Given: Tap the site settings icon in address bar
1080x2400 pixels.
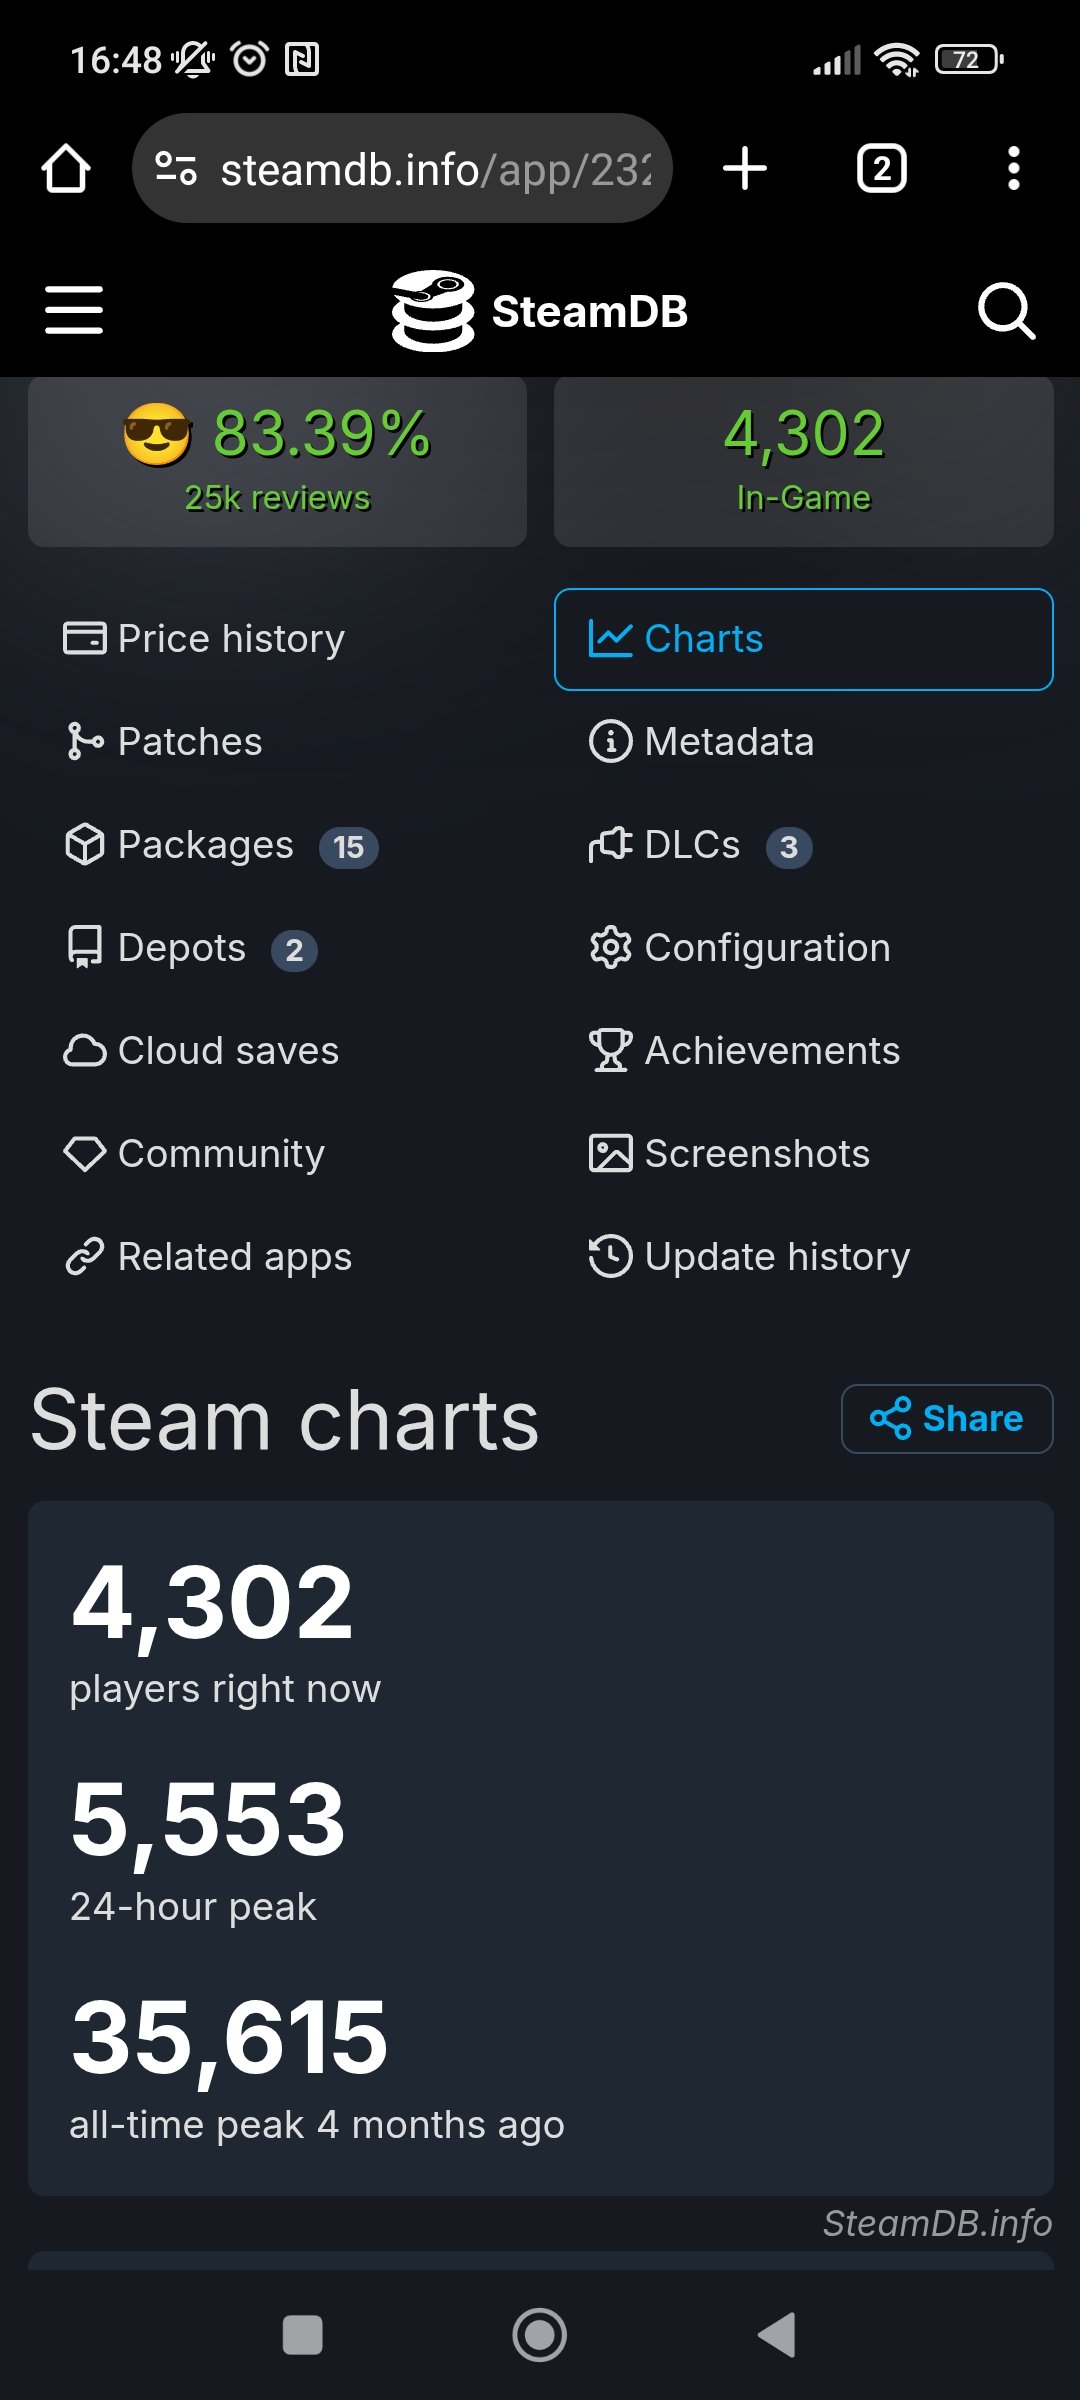Looking at the screenshot, I should 176,168.
